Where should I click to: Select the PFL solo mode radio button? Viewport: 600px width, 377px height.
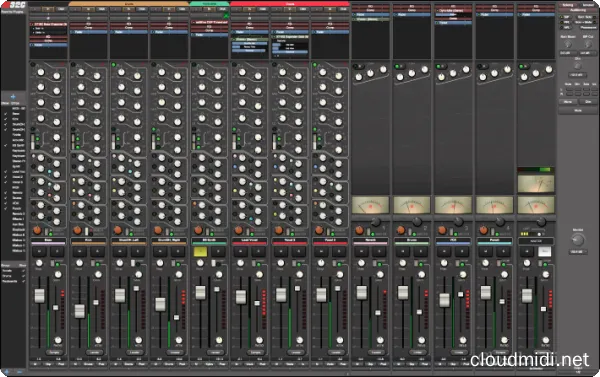562,23
